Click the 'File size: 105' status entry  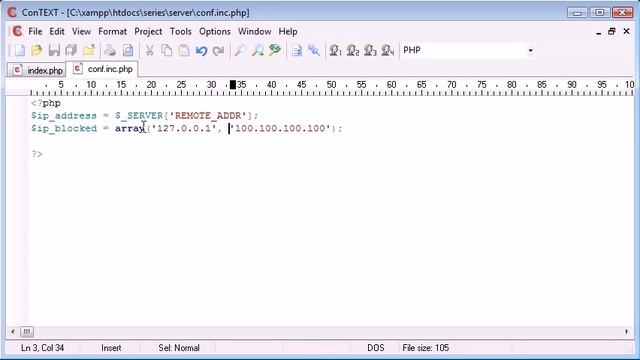(x=425, y=348)
